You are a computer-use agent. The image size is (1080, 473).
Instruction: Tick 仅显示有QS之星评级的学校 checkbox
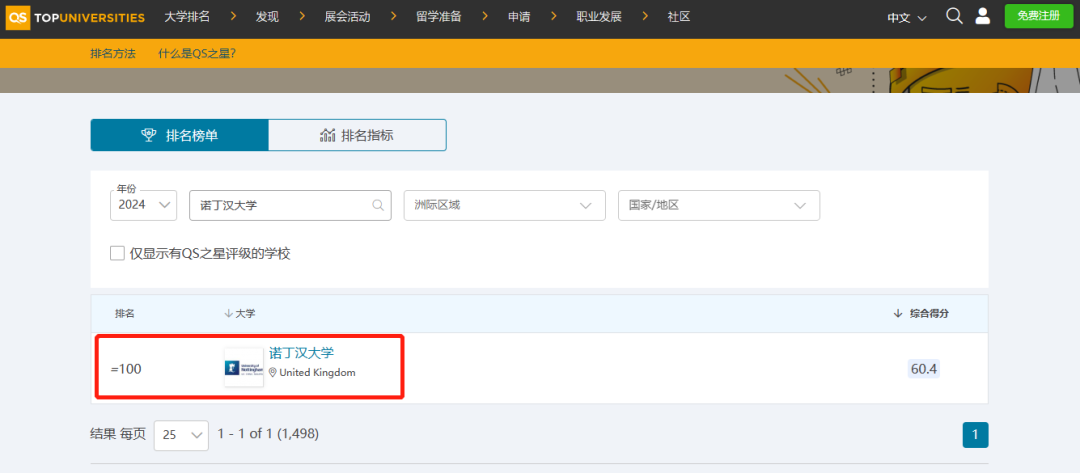[x=117, y=253]
